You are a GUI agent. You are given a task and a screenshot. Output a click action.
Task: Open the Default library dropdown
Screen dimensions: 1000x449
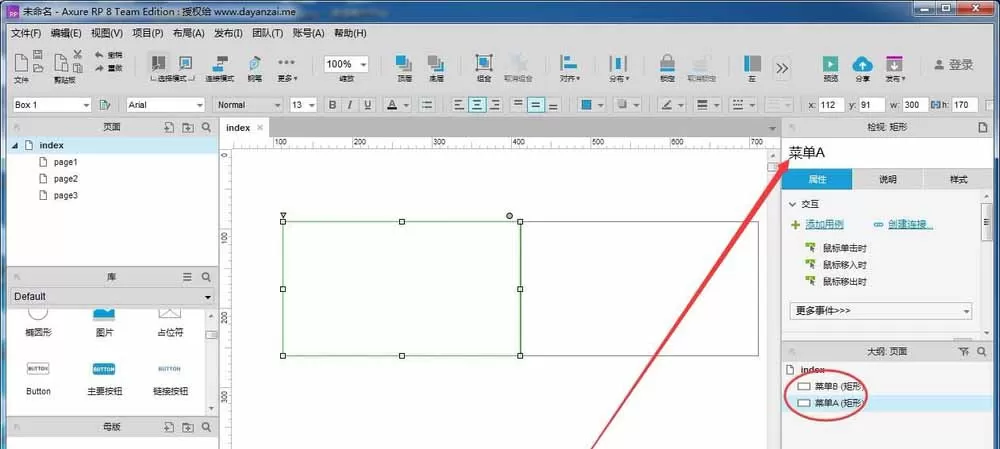(113, 297)
